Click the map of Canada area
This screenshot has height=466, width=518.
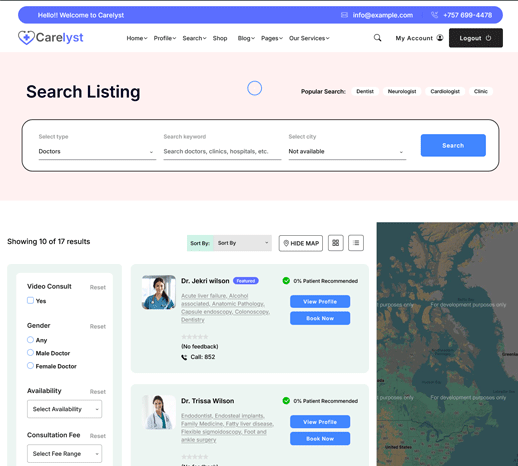tap(447, 344)
